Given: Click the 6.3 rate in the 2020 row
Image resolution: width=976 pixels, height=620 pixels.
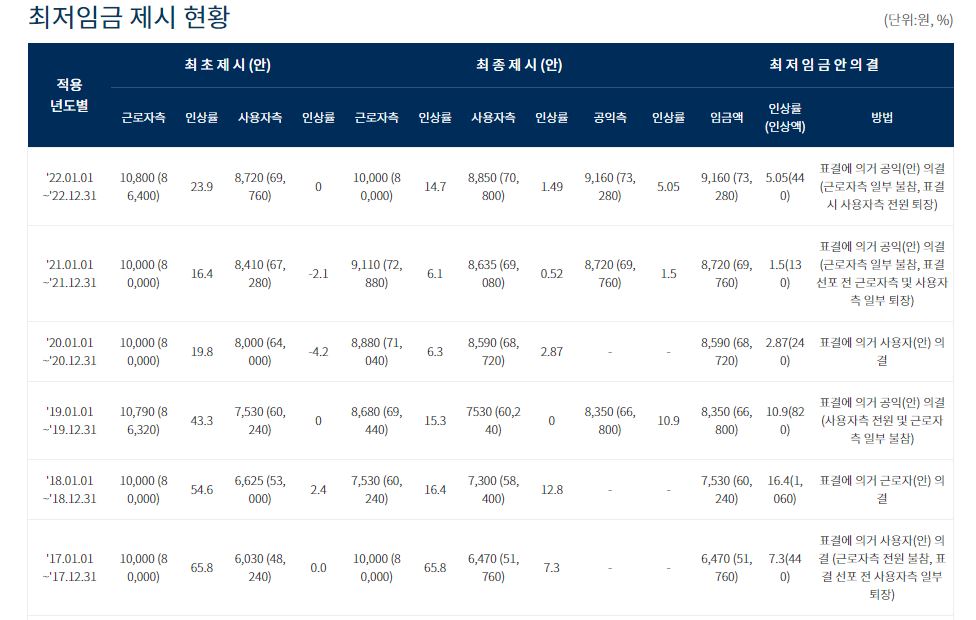Looking at the screenshot, I should point(435,352).
